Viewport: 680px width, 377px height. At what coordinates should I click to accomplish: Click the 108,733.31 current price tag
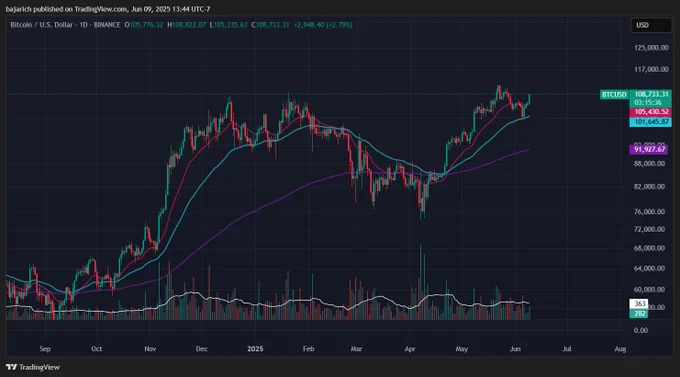coord(651,95)
